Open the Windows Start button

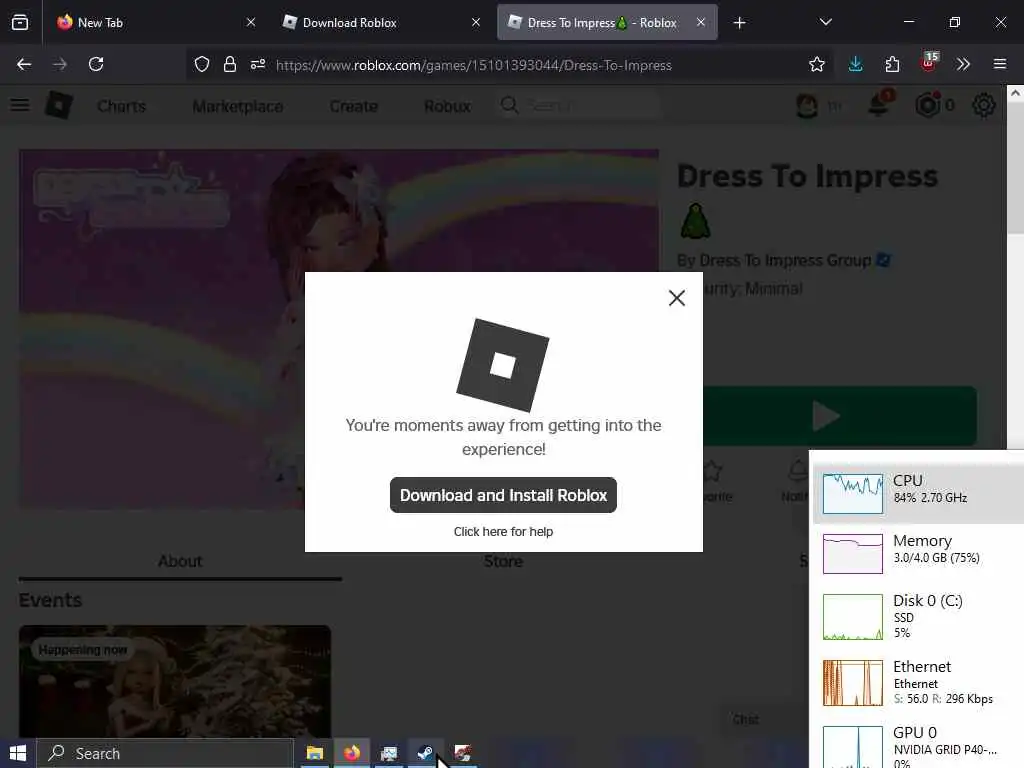pyautogui.click(x=18, y=754)
